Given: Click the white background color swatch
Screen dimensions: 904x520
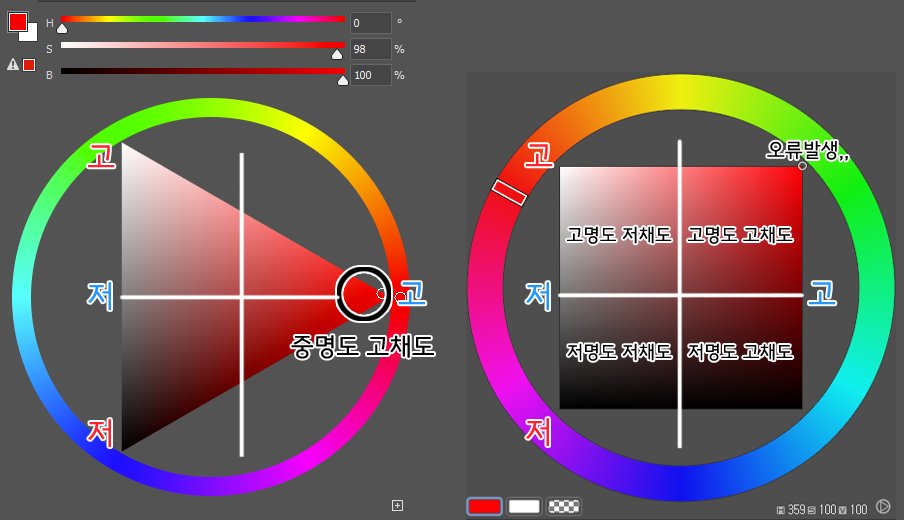Looking at the screenshot, I should [31, 35].
